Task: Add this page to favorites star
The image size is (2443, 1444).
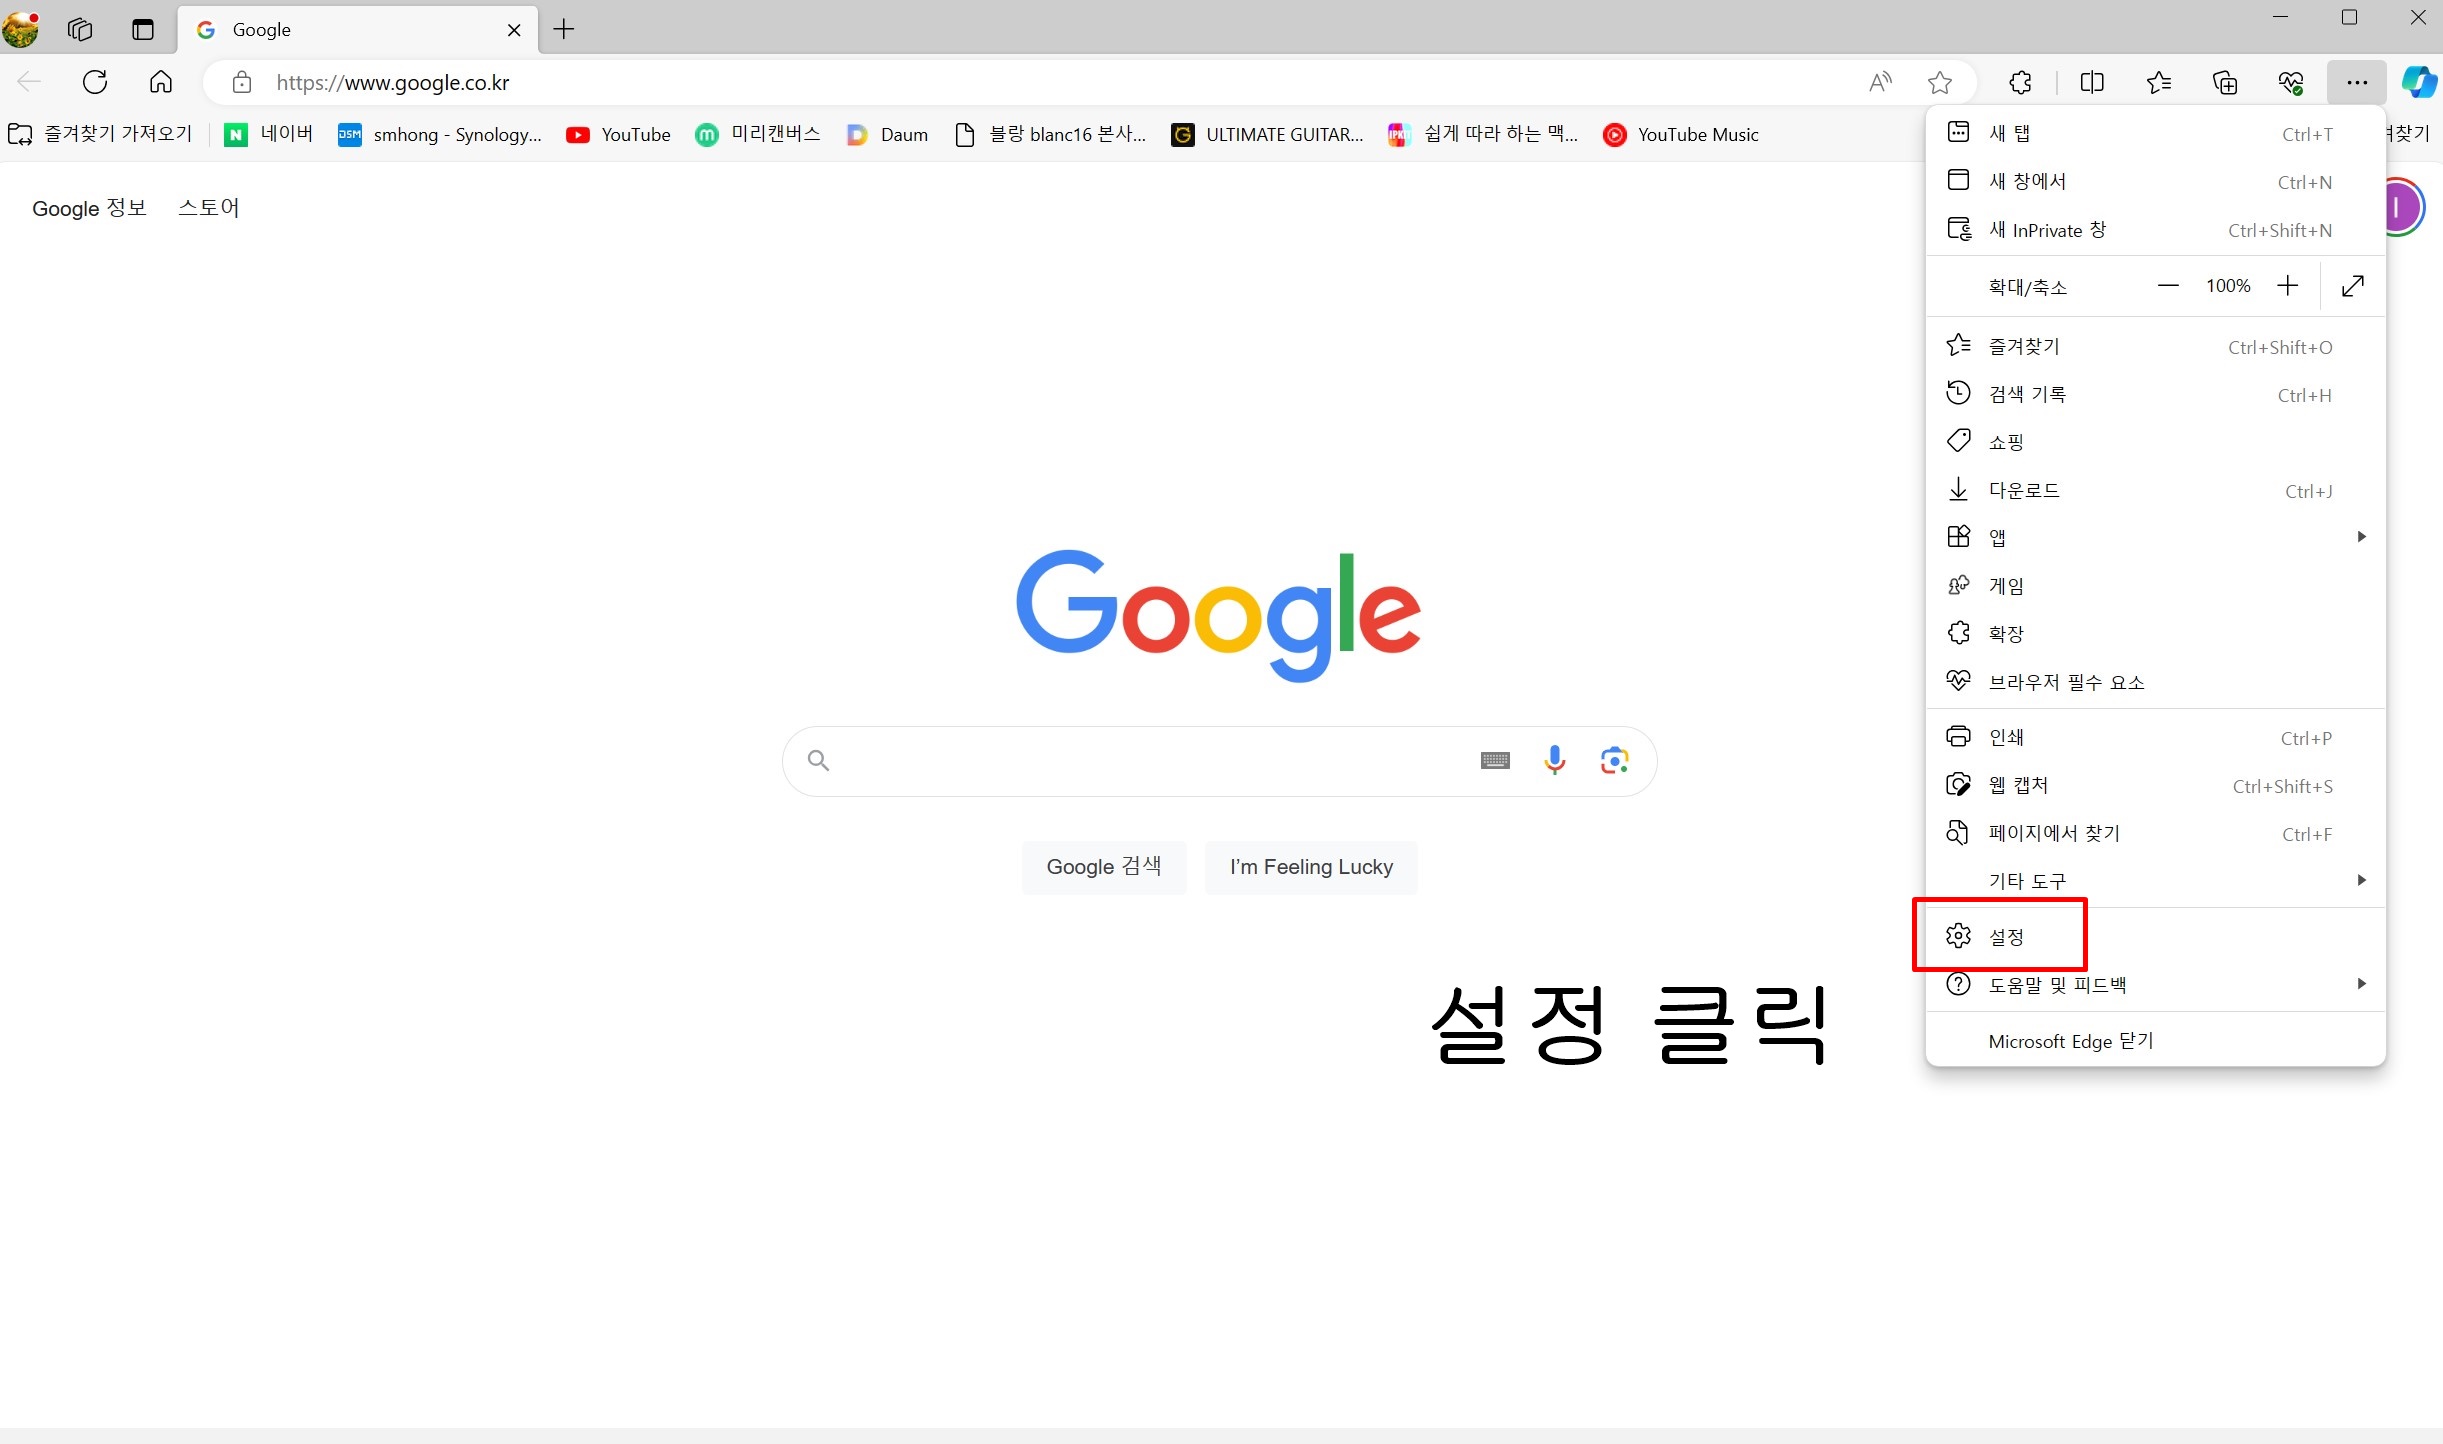Action: coord(1940,82)
